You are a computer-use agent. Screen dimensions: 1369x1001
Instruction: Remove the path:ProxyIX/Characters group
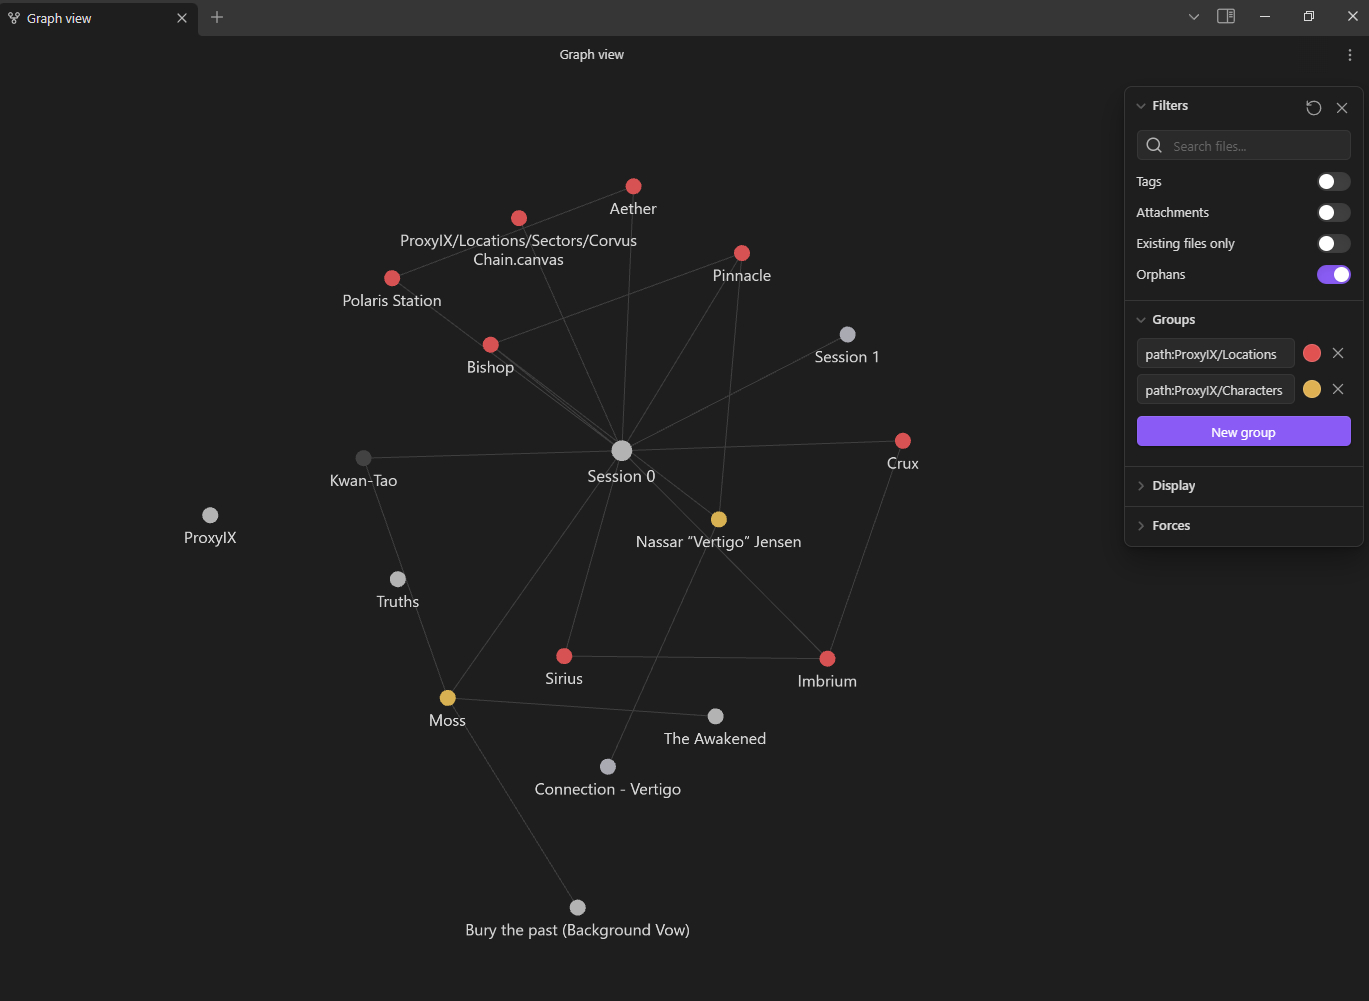(1338, 389)
